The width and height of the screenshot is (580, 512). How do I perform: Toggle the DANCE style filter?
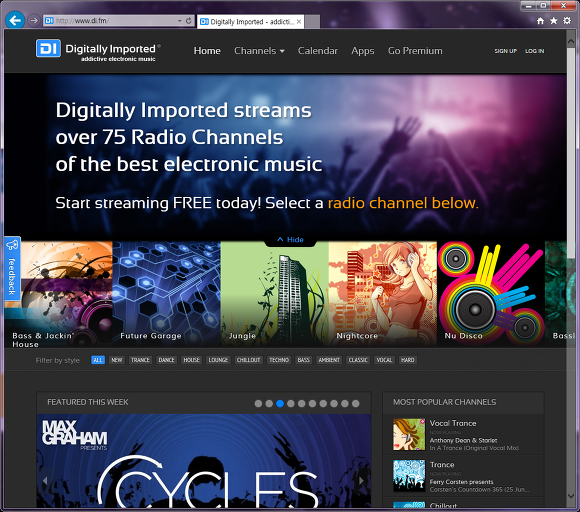click(166, 360)
